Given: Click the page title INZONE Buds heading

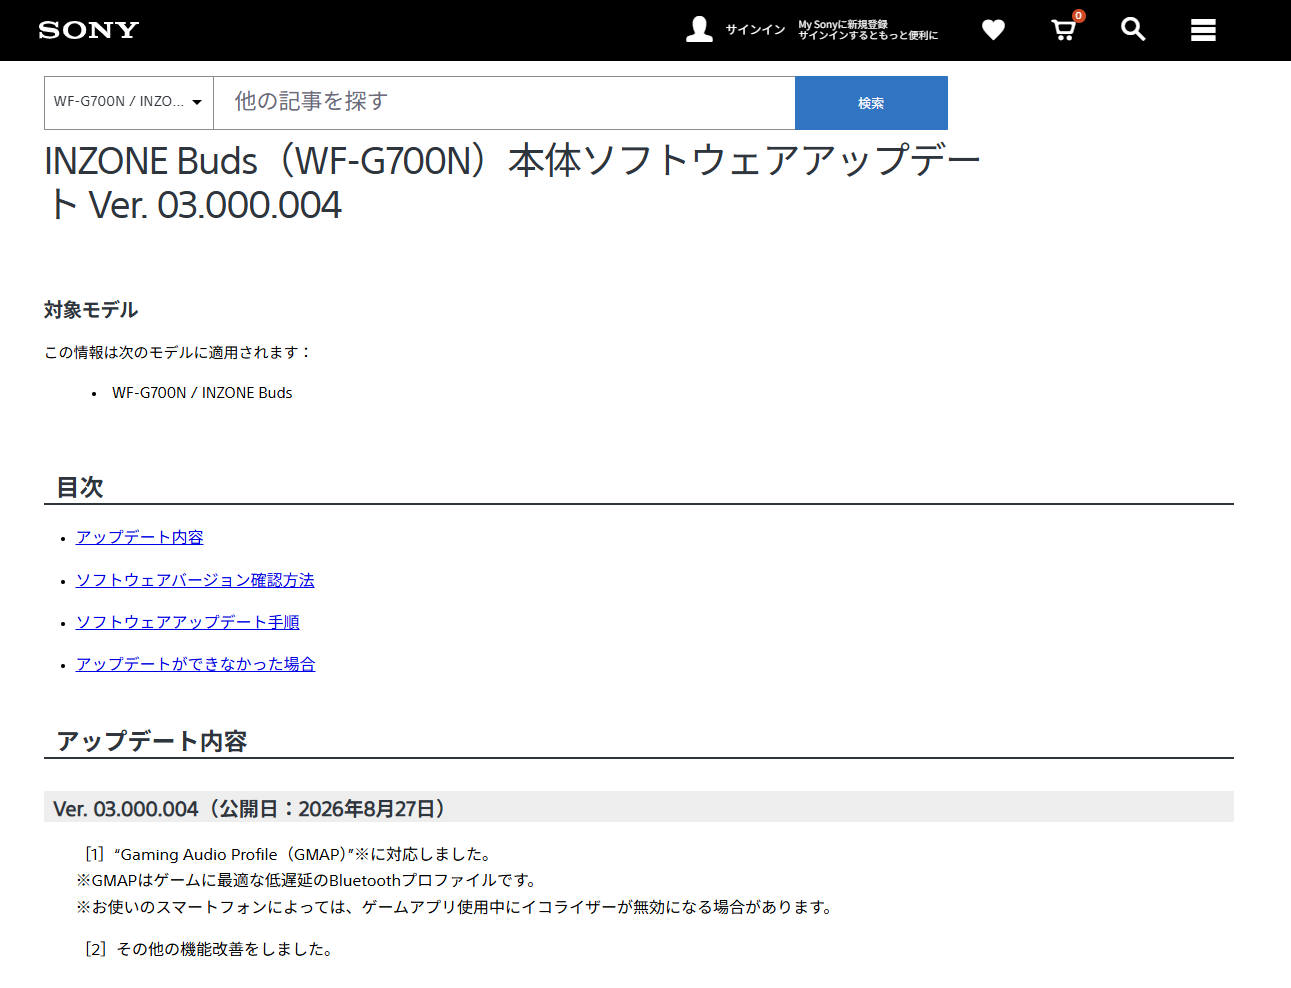Looking at the screenshot, I should click(x=512, y=182).
